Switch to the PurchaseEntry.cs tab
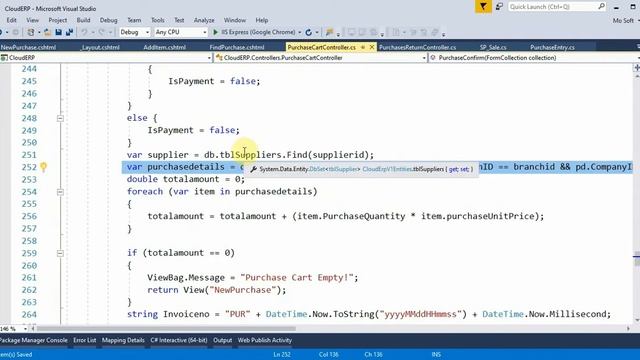The width and height of the screenshot is (640, 360). pyautogui.click(x=552, y=47)
